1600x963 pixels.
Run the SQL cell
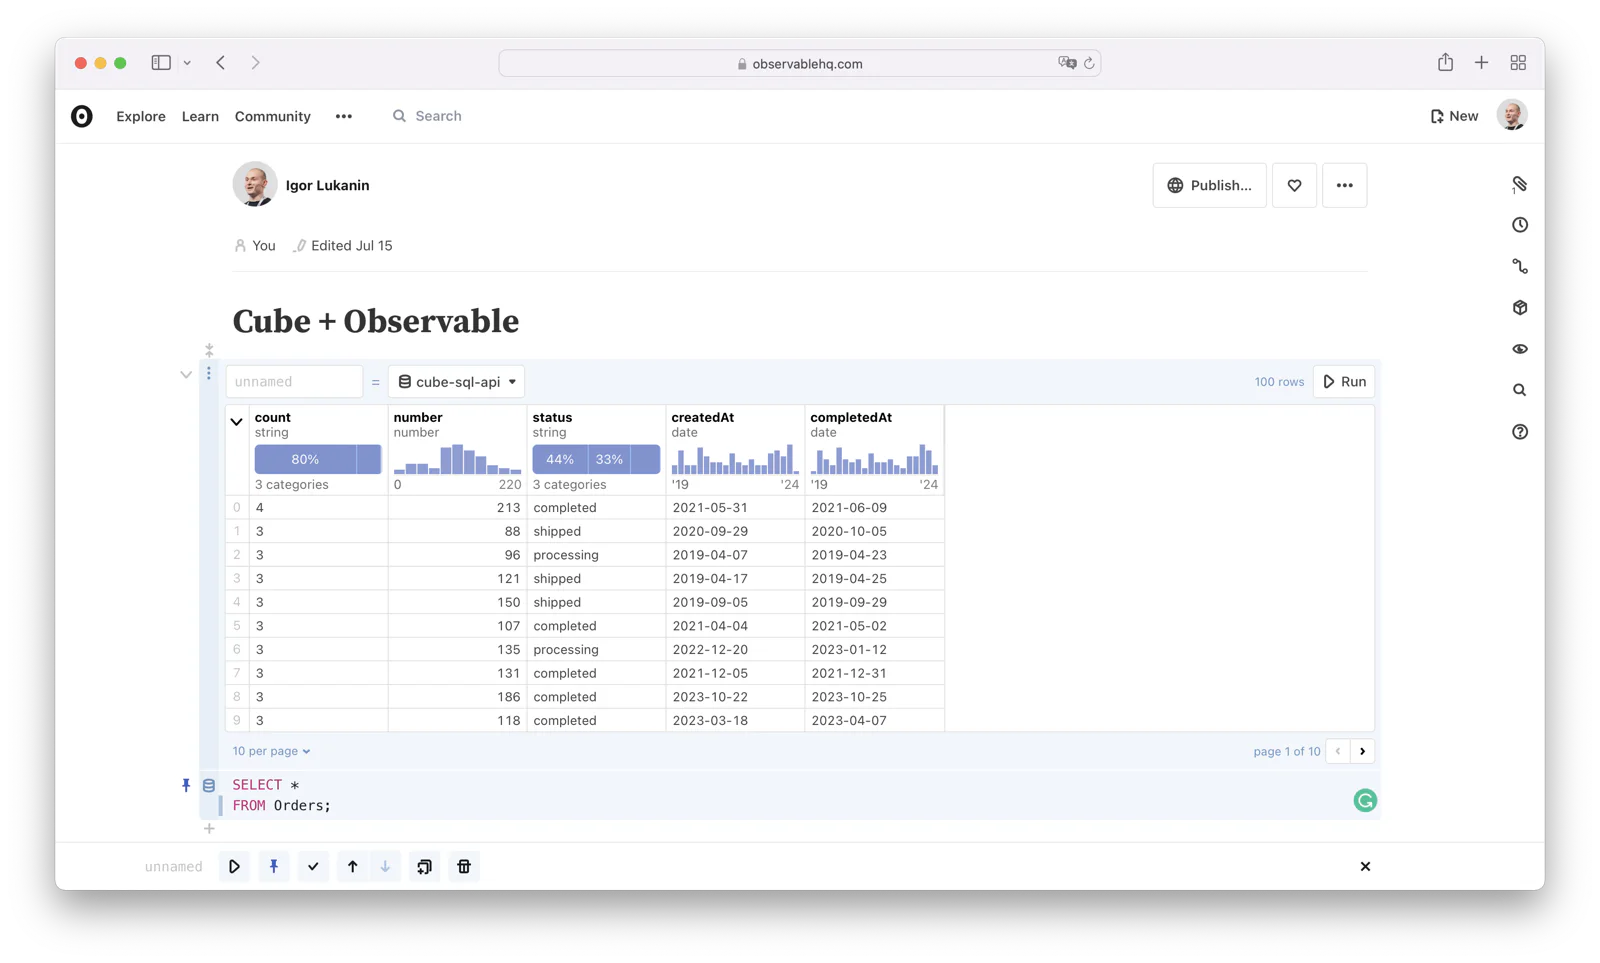click(x=1344, y=381)
